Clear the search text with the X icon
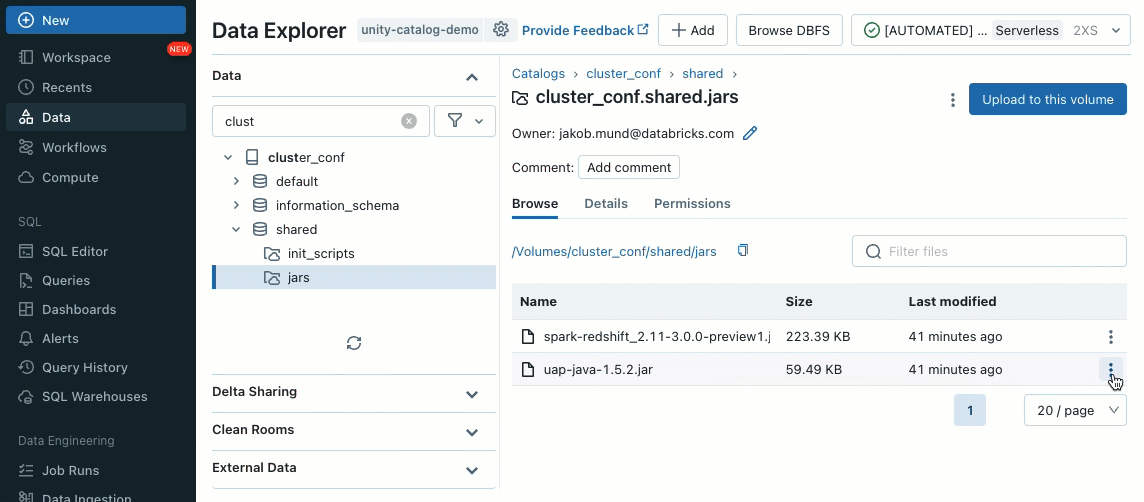Screen dimensions: 1144x502 tap(409, 121)
